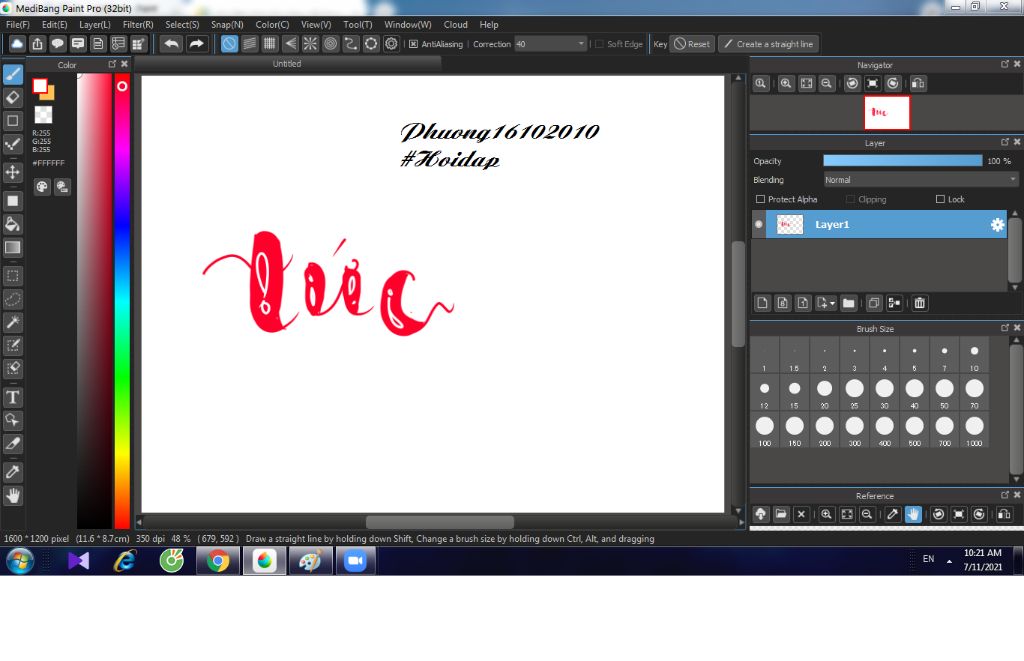Select the Magic Wand tool
Screen dimensions: 1024x661
(x=12, y=322)
